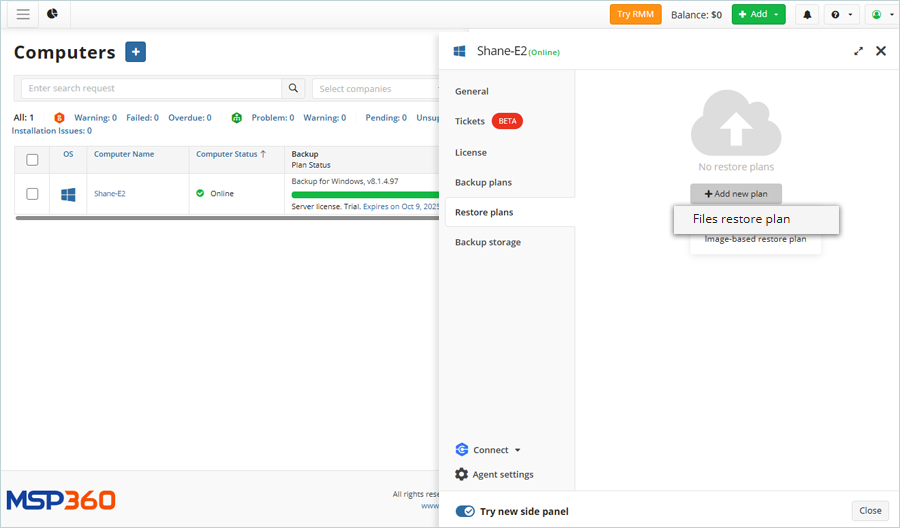Click the search magnifier button

point(293,88)
